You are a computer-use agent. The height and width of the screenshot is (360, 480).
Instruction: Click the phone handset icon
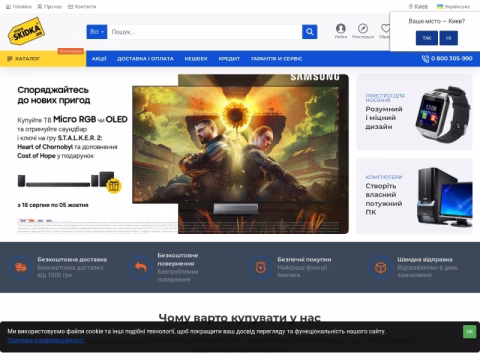point(425,59)
